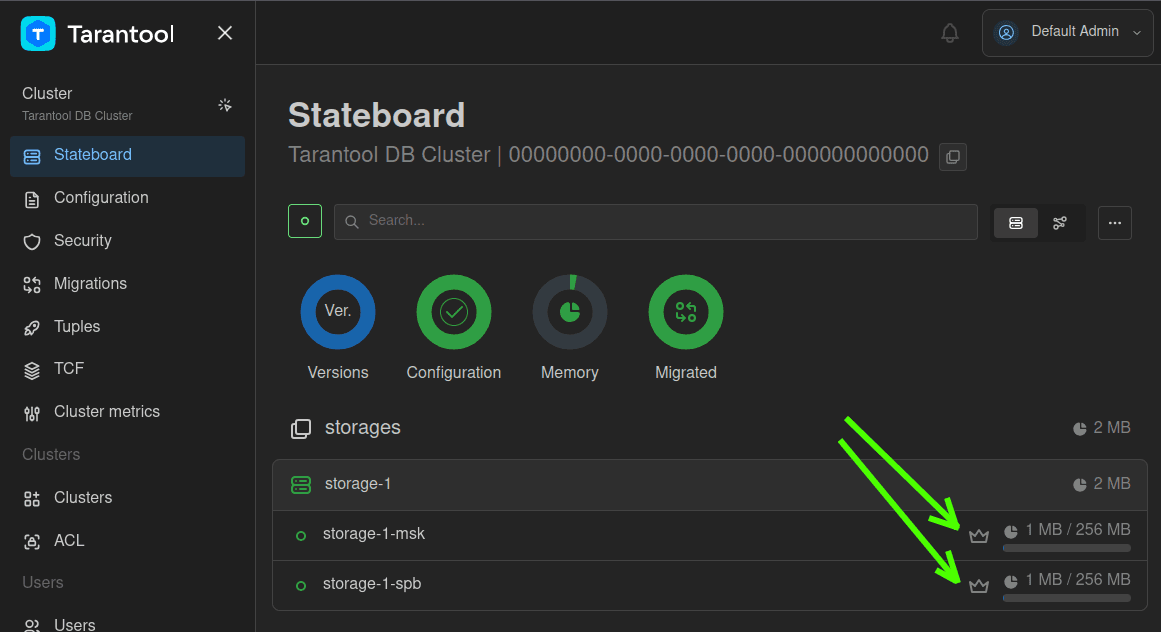Close the sidebar with the X button
1161x632 pixels.
225,33
